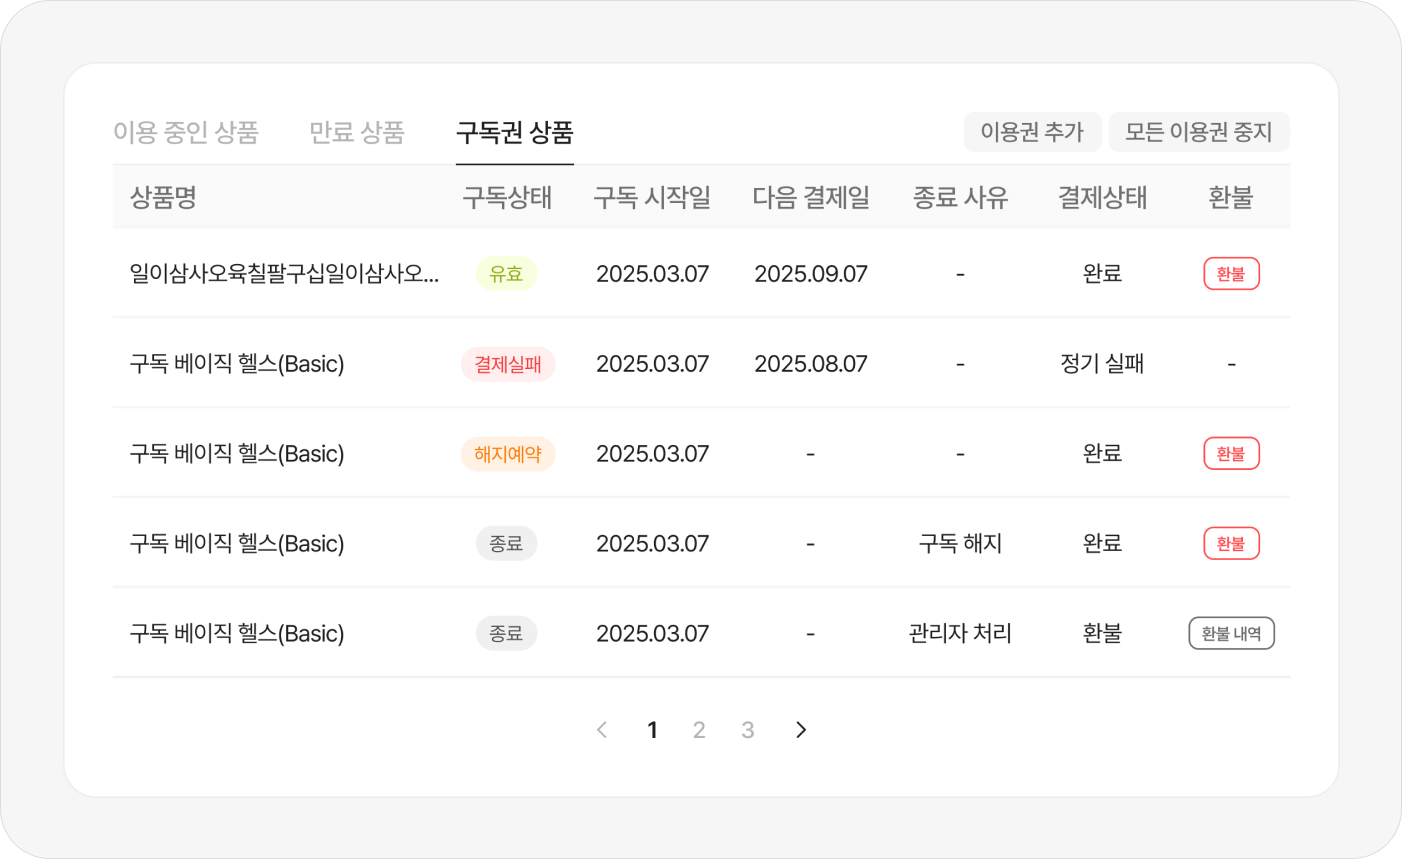This screenshot has width=1402, height=859.
Task: Open the 만료 상품 tab
Action: [x=357, y=132]
